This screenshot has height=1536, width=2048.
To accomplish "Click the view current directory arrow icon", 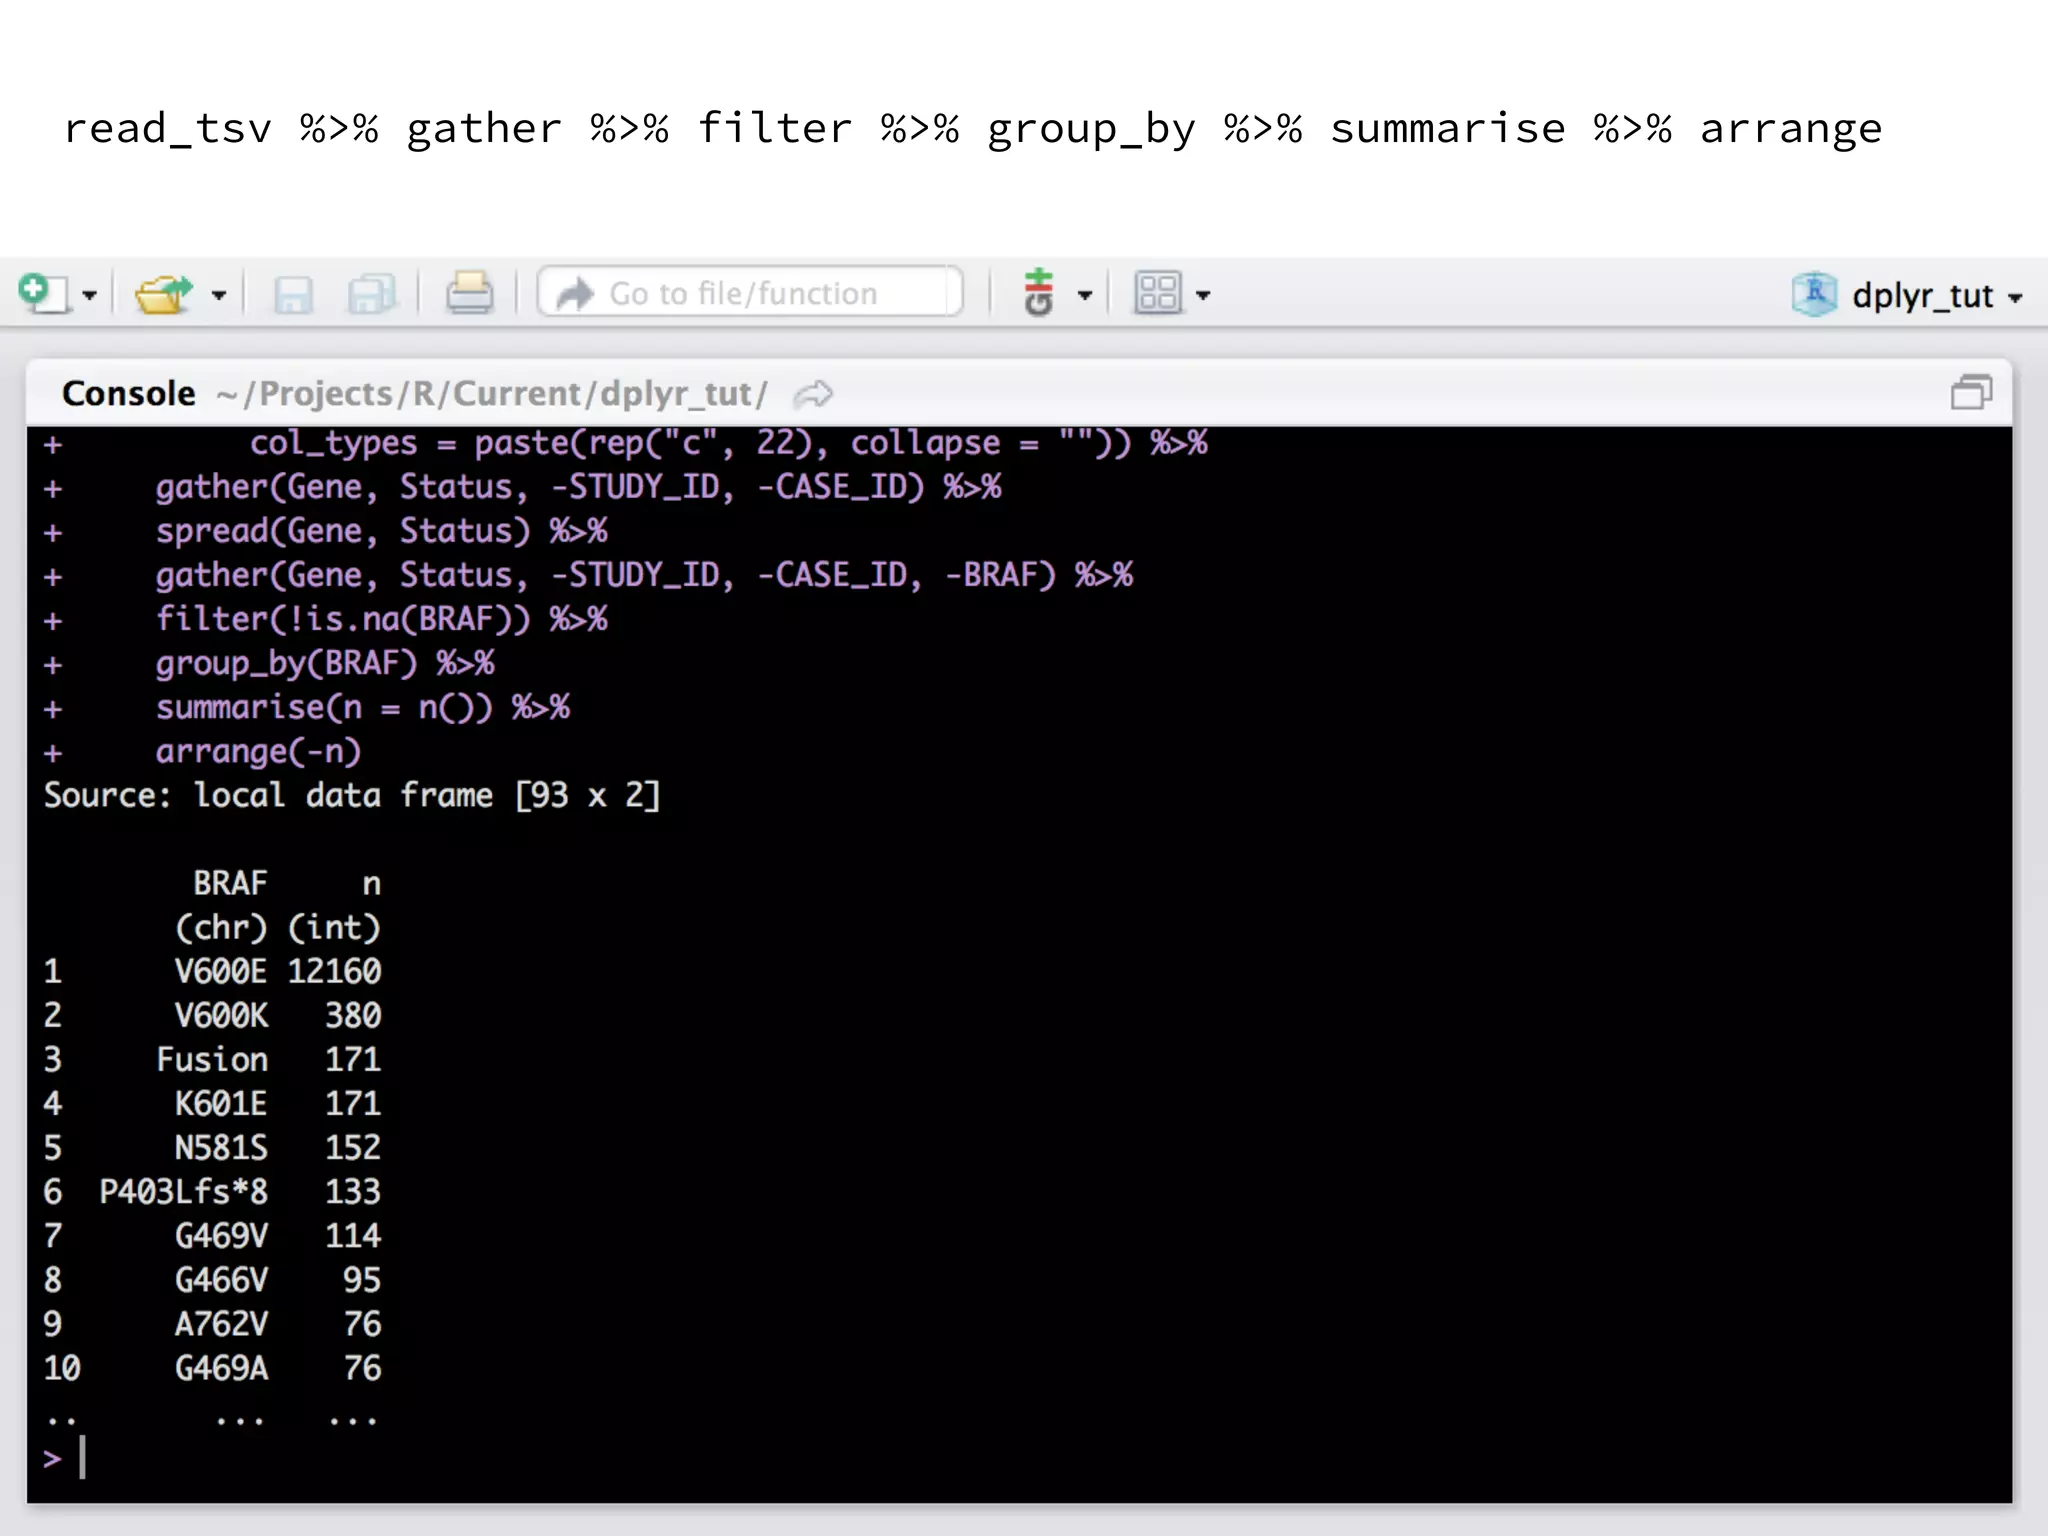I will (x=813, y=394).
